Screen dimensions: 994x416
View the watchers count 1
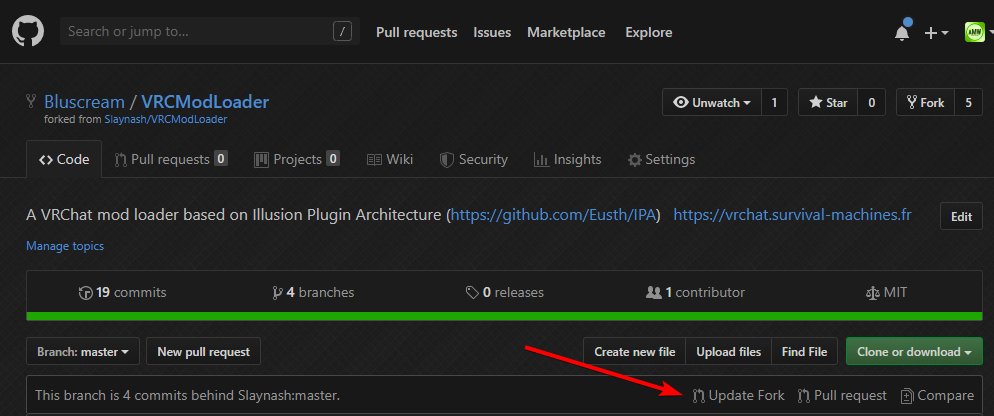[774, 102]
